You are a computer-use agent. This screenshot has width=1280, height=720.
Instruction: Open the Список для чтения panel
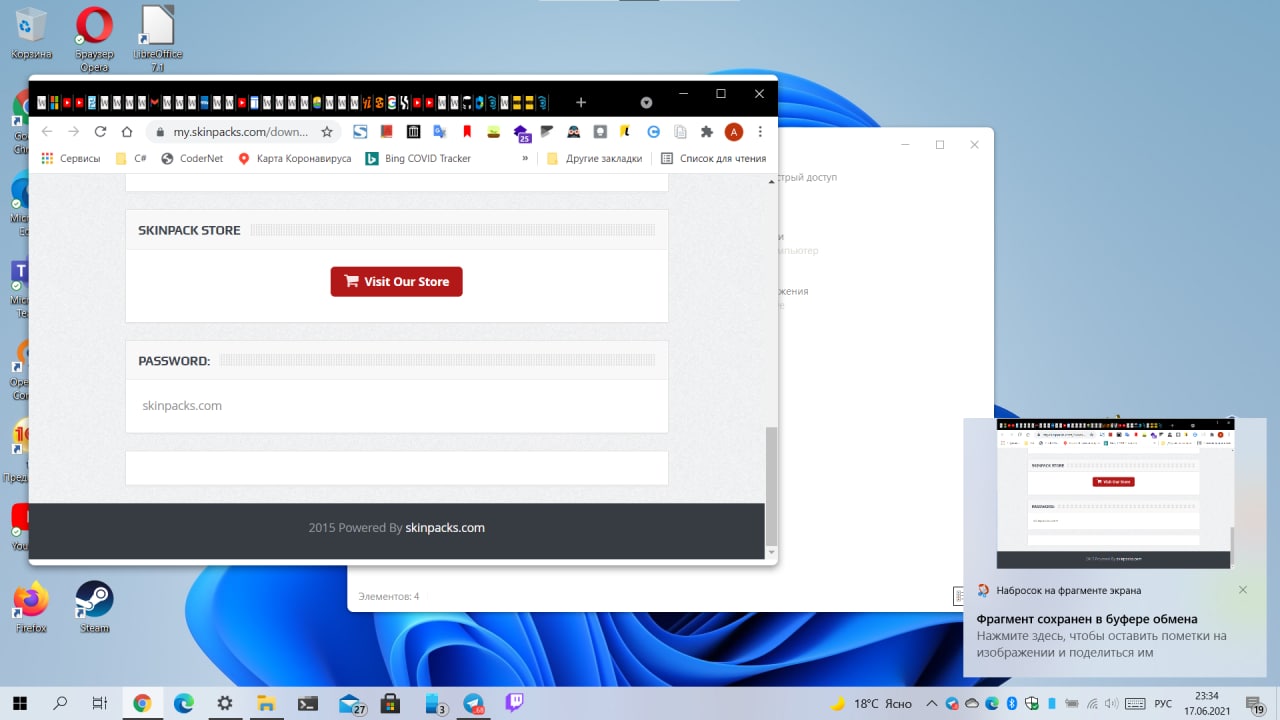click(713, 158)
